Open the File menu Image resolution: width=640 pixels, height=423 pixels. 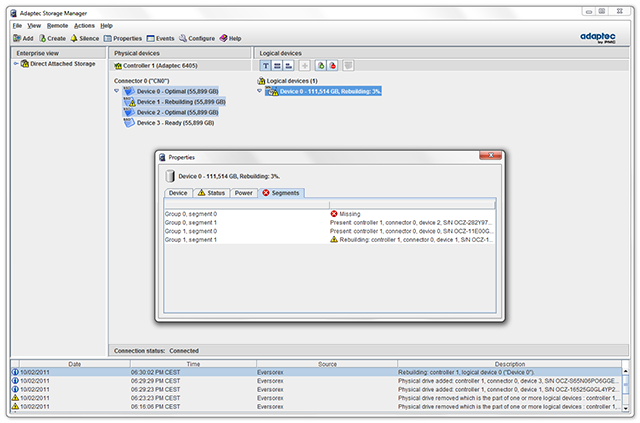click(17, 26)
